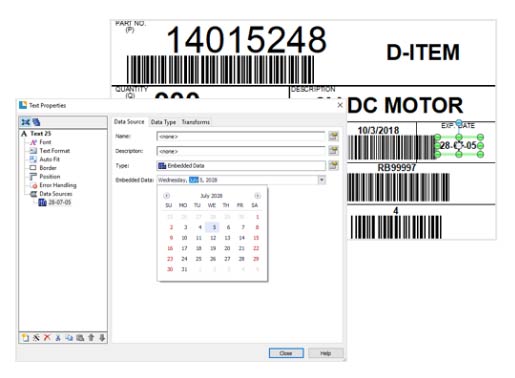The image size is (515, 378).
Task: Click the Name input field
Action: [241, 136]
